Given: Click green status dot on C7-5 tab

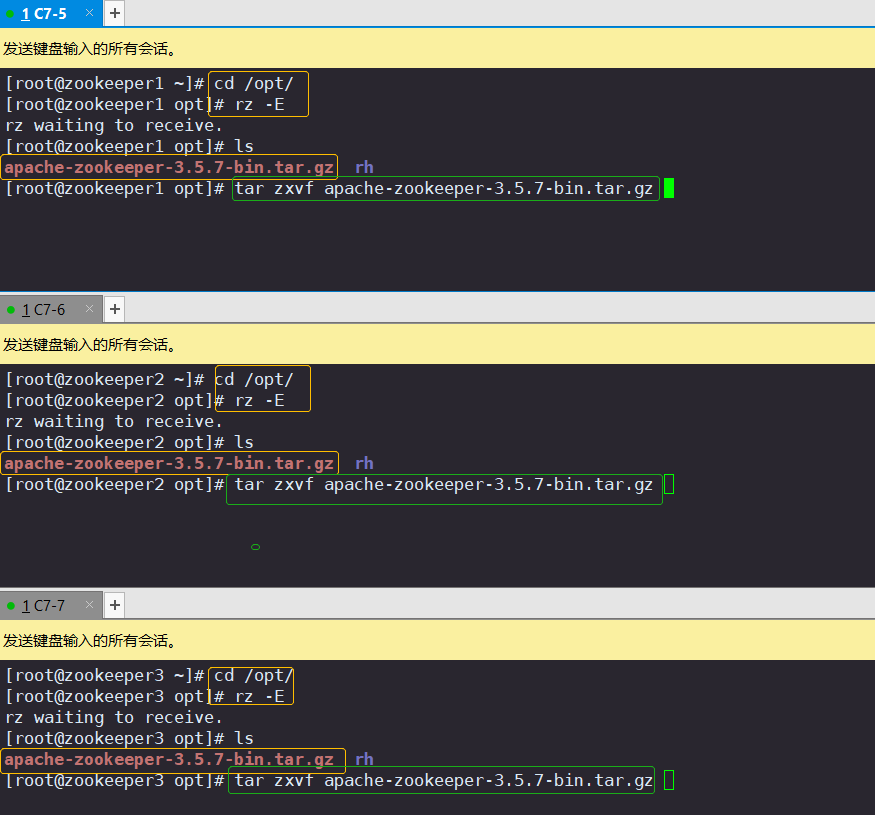Looking at the screenshot, I should (x=10, y=14).
